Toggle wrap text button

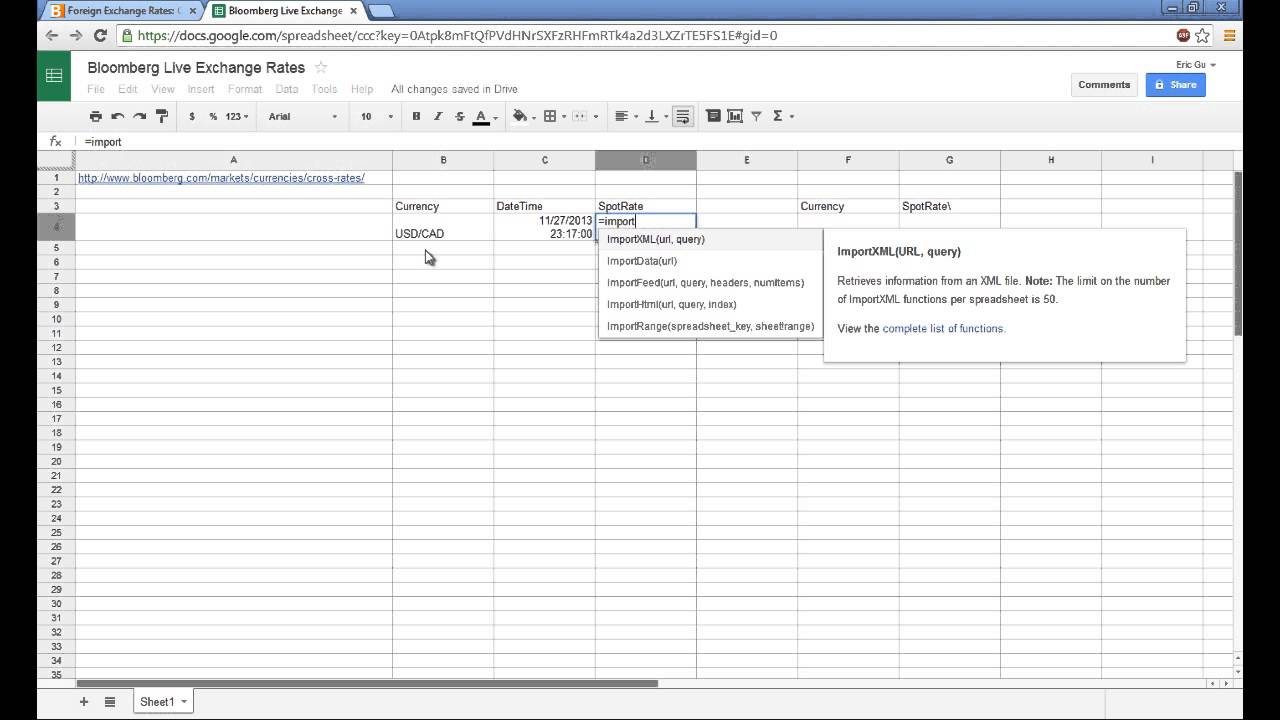tap(683, 116)
